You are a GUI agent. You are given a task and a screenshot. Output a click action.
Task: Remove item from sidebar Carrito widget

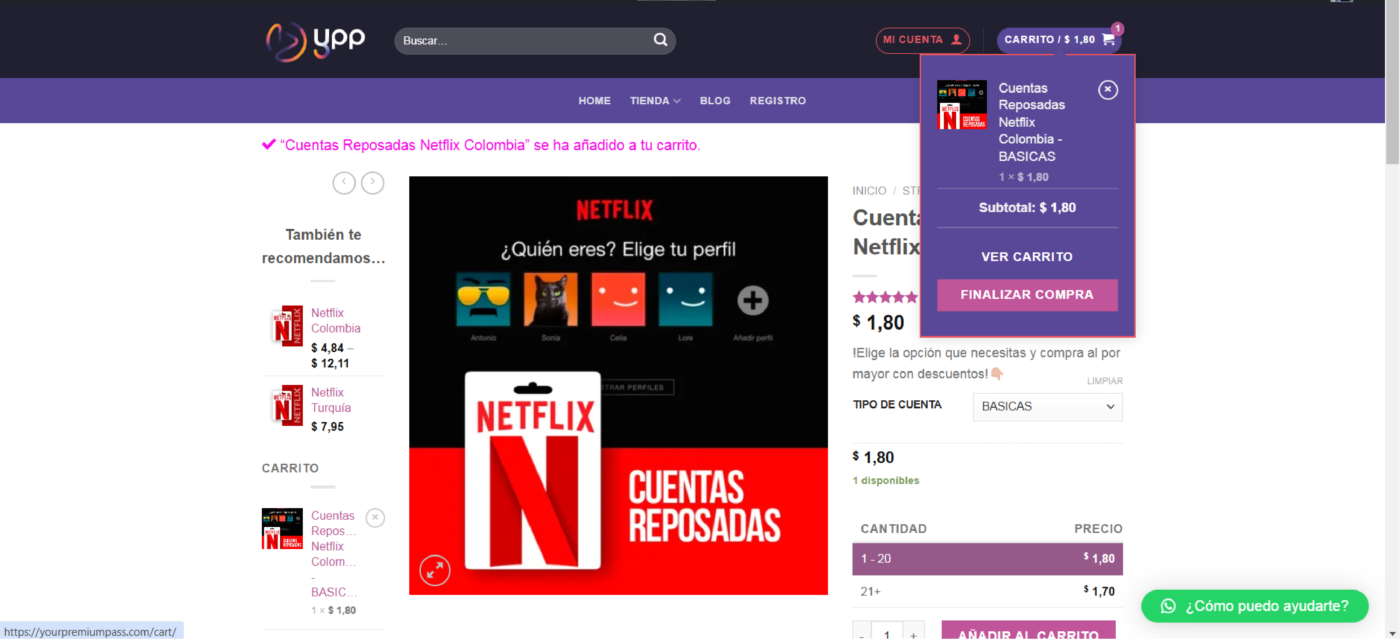tap(374, 517)
